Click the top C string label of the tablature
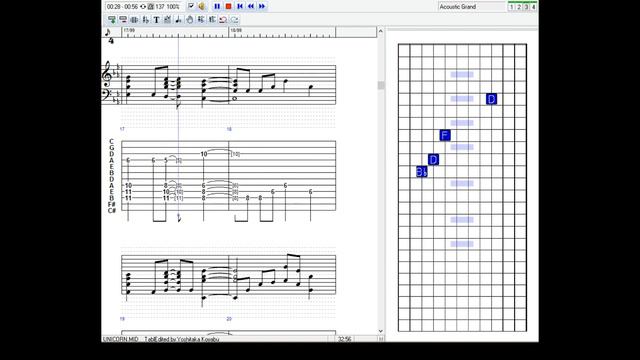The height and width of the screenshot is (360, 640). coord(111,141)
